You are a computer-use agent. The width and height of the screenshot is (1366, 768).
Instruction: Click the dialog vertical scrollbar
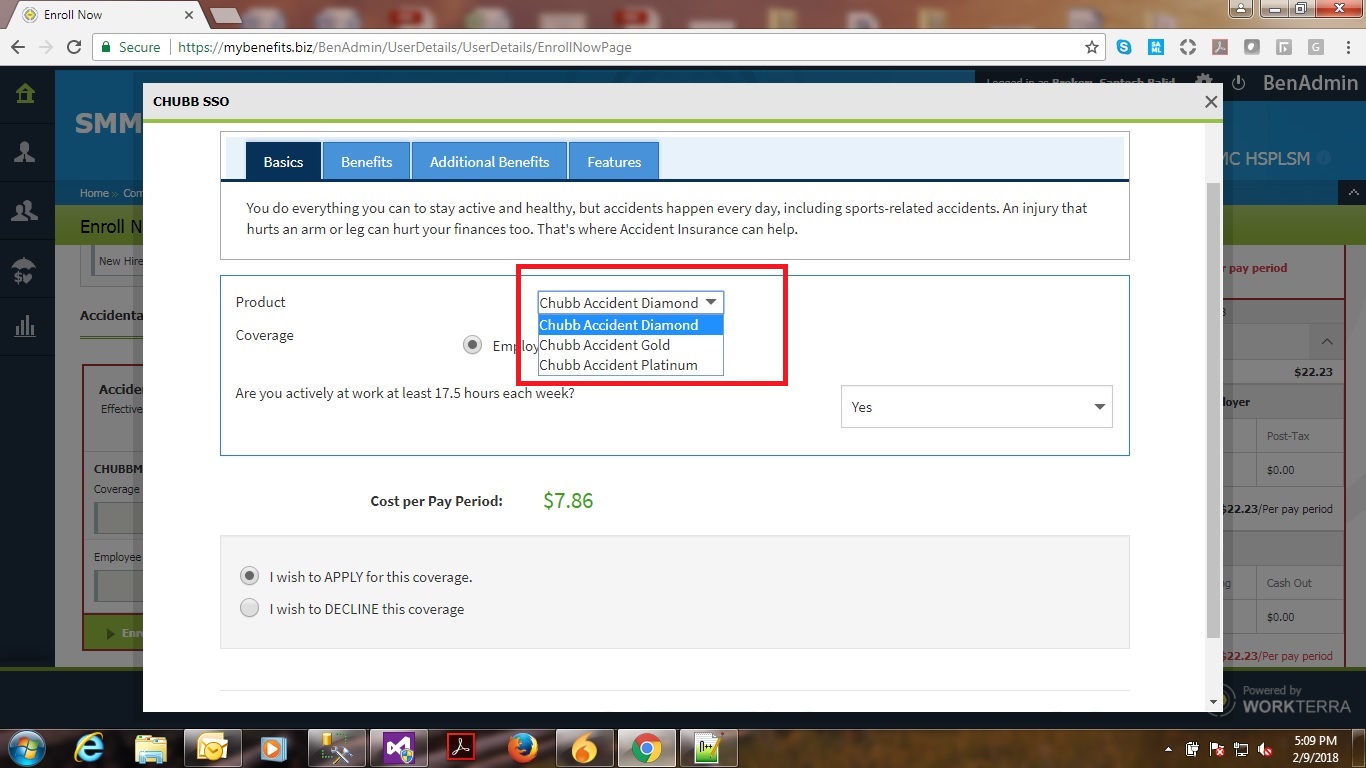1214,410
